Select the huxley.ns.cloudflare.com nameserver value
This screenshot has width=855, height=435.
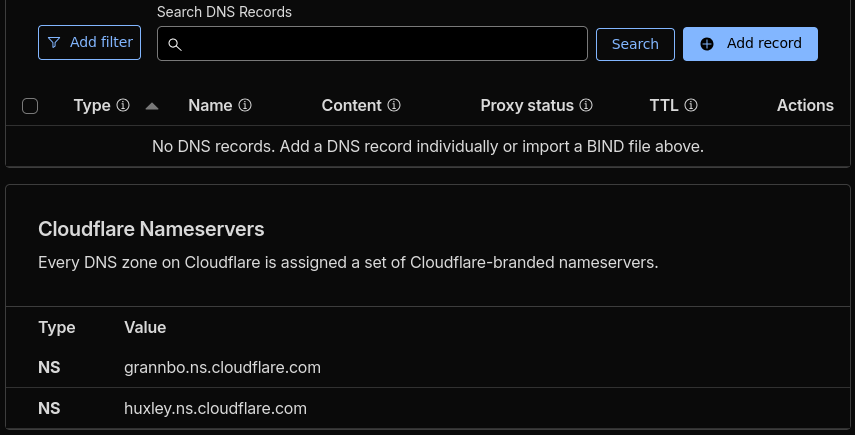click(215, 408)
